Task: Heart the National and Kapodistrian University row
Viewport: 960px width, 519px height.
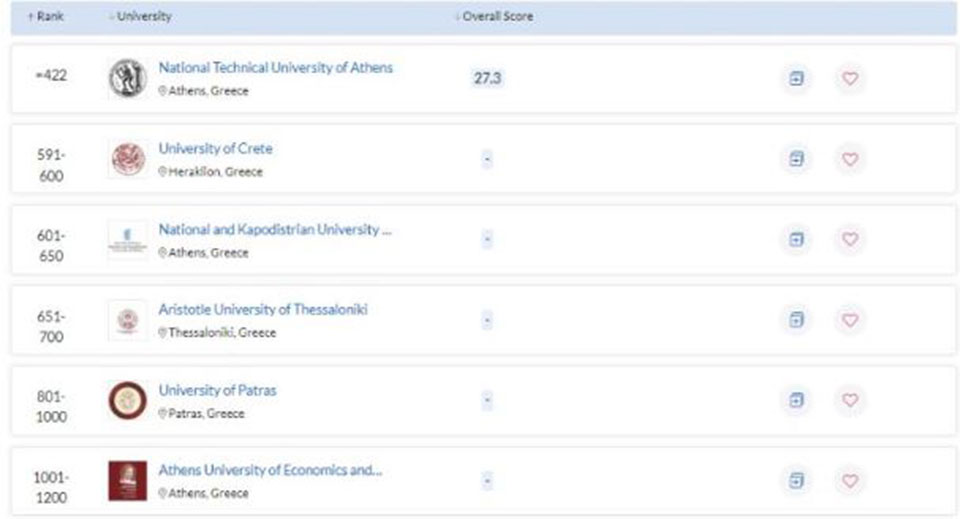Action: point(850,239)
